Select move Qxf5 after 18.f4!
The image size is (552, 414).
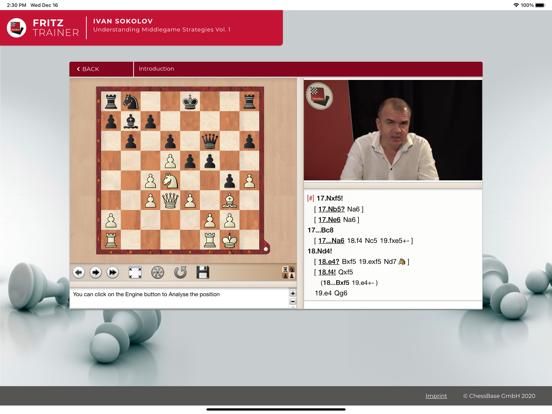[345, 272]
